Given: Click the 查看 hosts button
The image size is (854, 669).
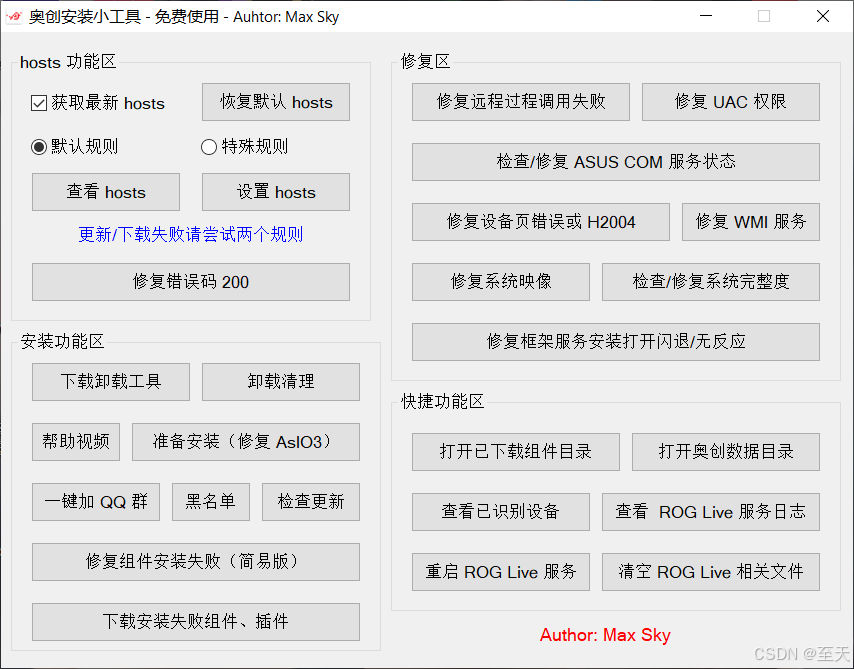Looking at the screenshot, I should coord(106,192).
